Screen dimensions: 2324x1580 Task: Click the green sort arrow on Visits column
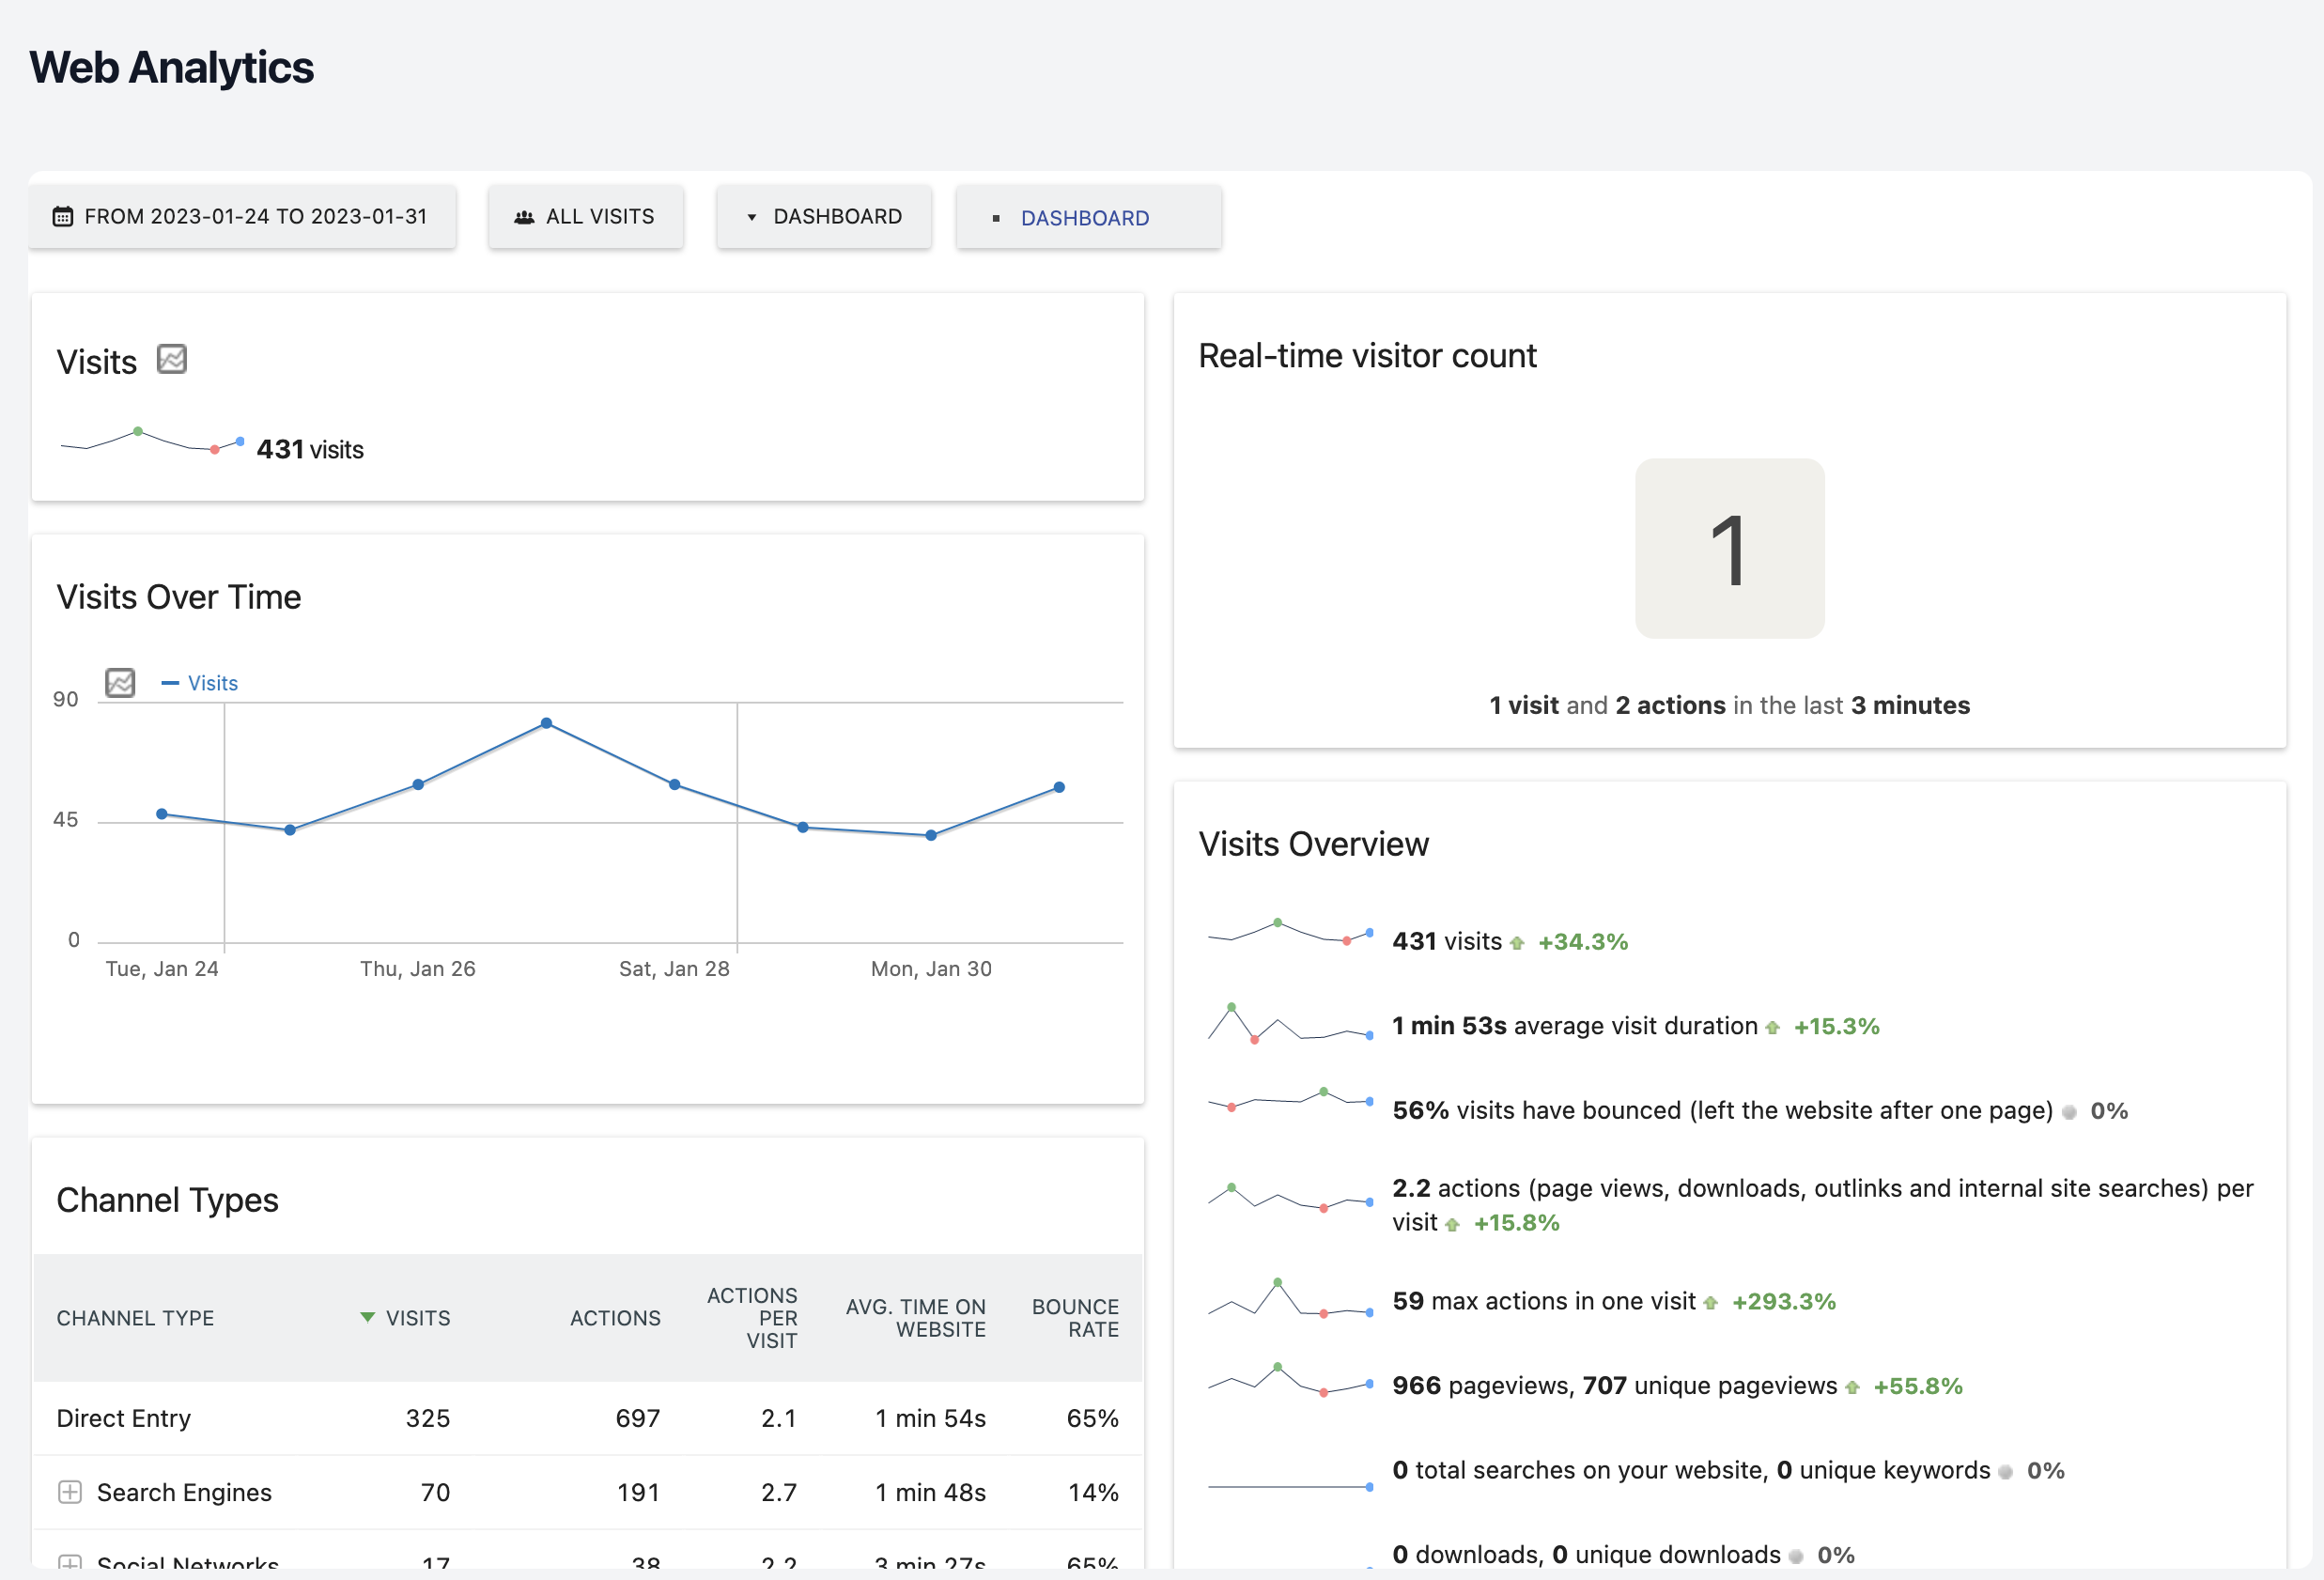(367, 1317)
